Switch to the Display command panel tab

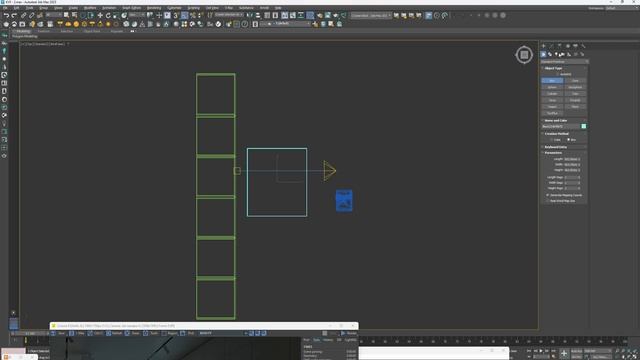[576, 46]
